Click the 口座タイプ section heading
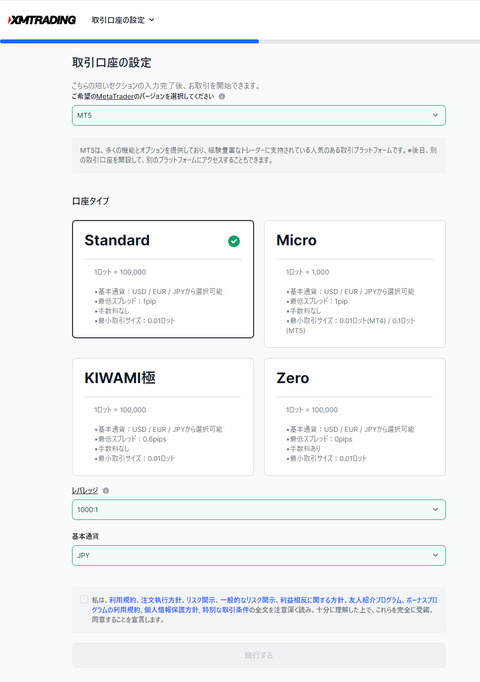 click(90, 201)
